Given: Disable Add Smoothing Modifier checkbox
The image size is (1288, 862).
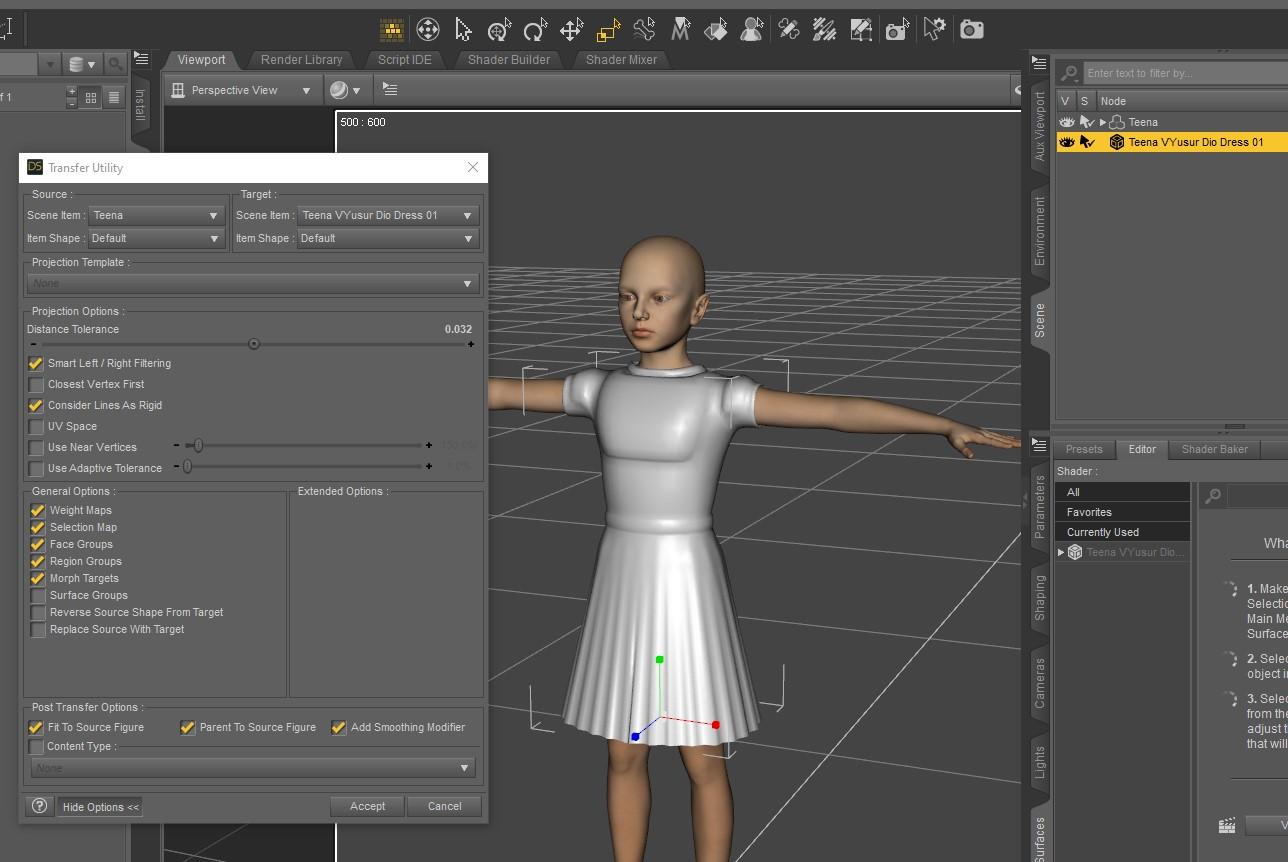Looking at the screenshot, I should click(x=339, y=728).
